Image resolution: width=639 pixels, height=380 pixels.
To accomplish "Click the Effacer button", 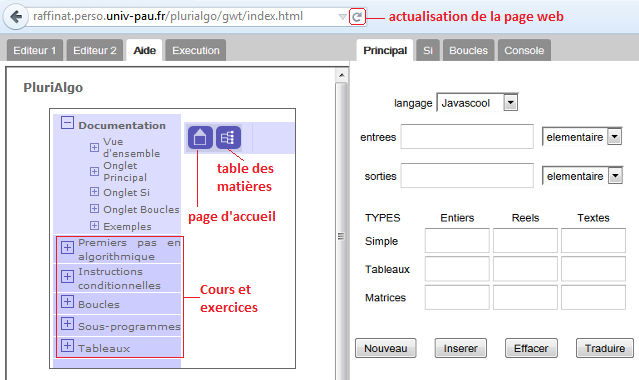I will pos(531,348).
